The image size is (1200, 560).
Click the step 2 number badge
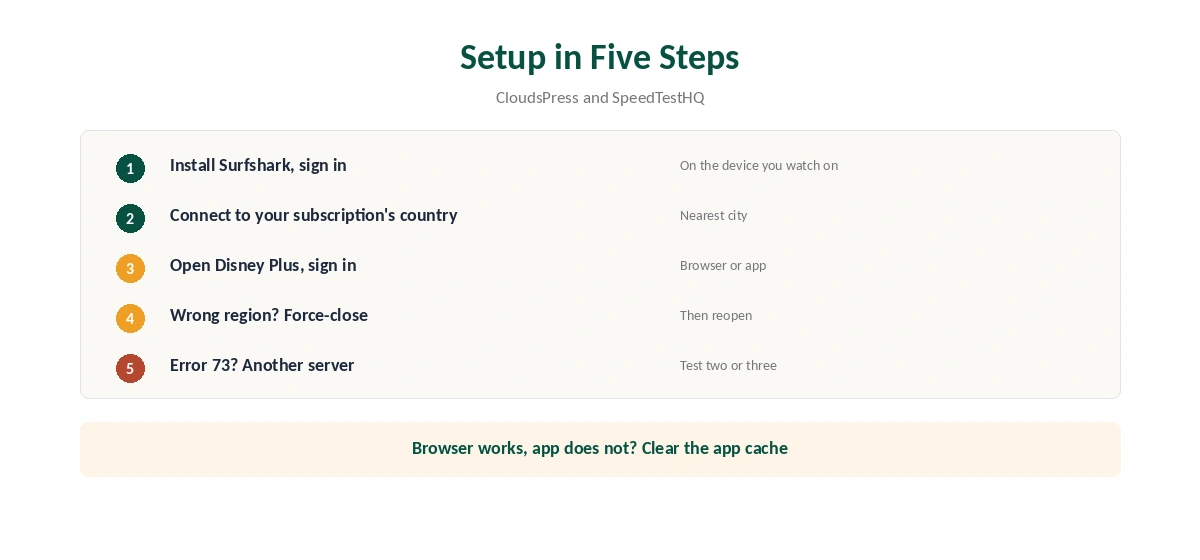click(x=130, y=218)
